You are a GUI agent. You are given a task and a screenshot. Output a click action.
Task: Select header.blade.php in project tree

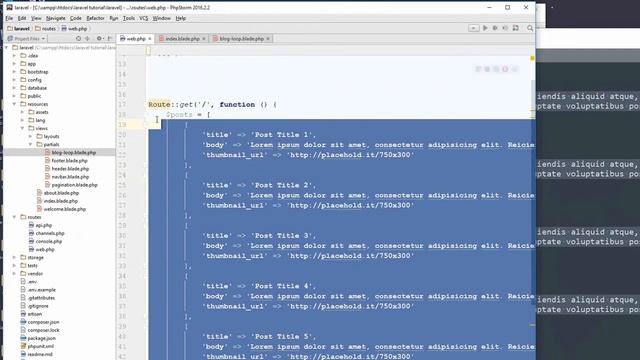pos(70,169)
